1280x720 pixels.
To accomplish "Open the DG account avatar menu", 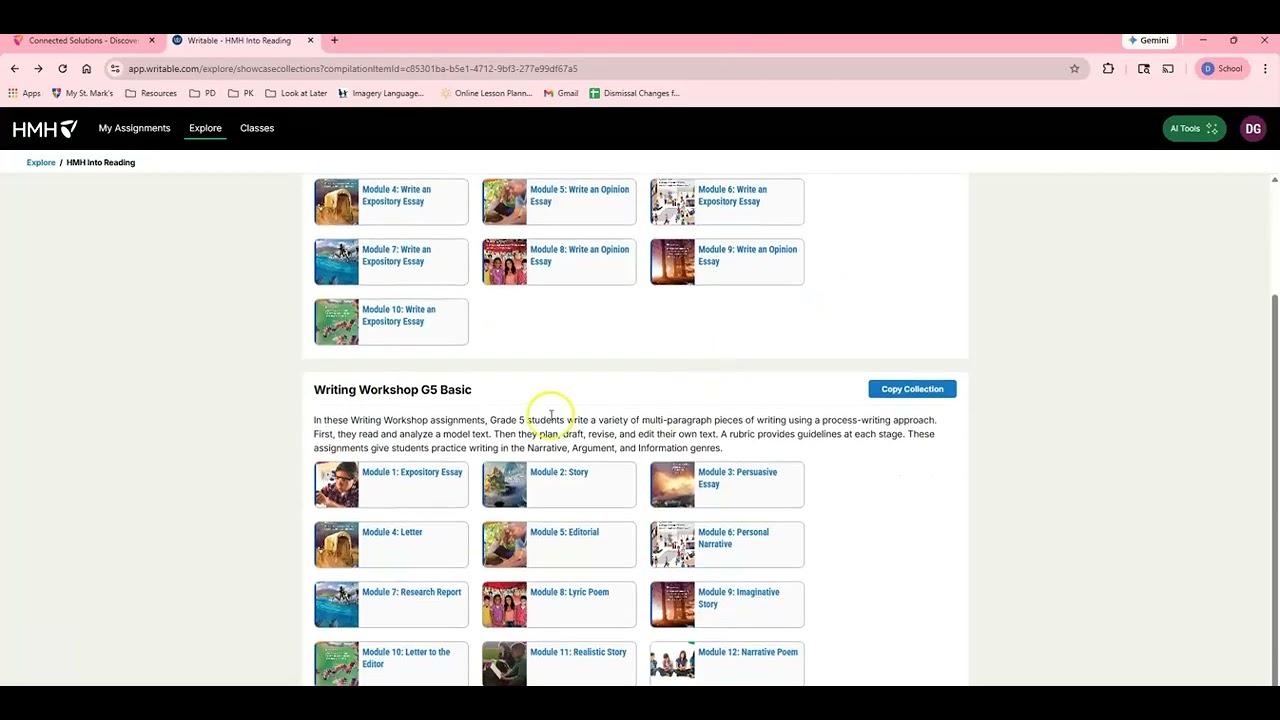I will [1253, 128].
